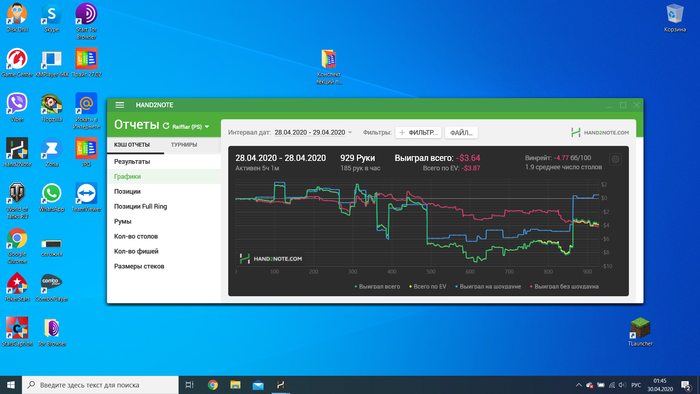Screen dimensions: 700x394
Task: Open Flopzilla desktop shortcut
Action: coord(51,107)
